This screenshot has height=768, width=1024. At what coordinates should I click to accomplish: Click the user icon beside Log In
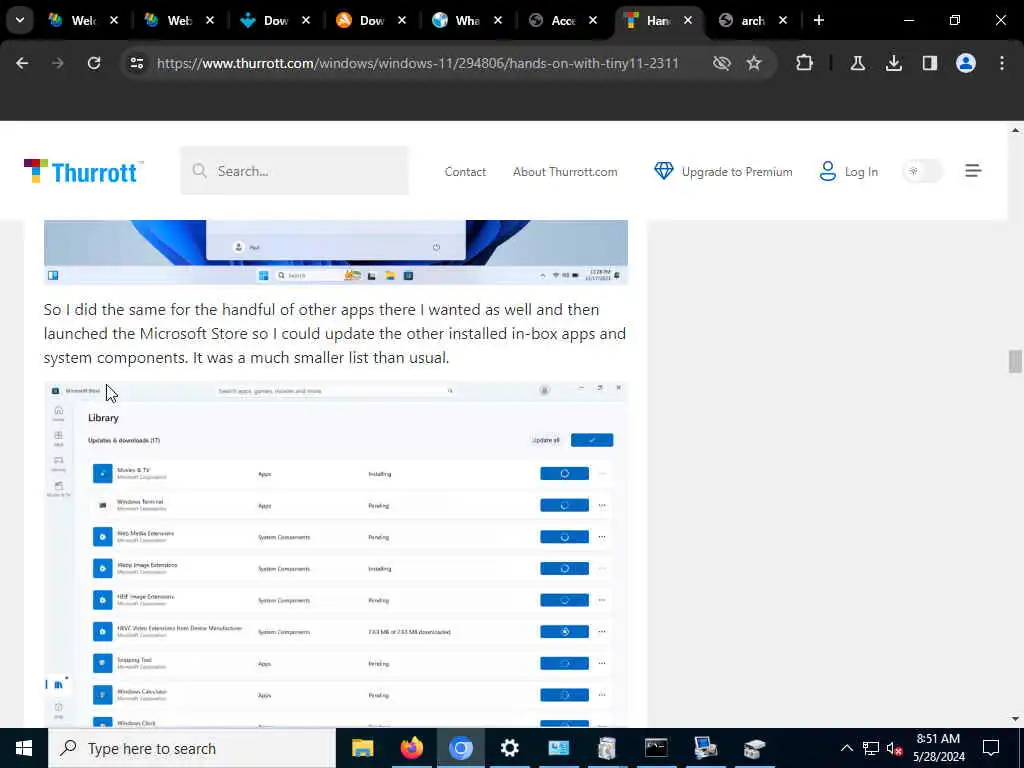827,171
